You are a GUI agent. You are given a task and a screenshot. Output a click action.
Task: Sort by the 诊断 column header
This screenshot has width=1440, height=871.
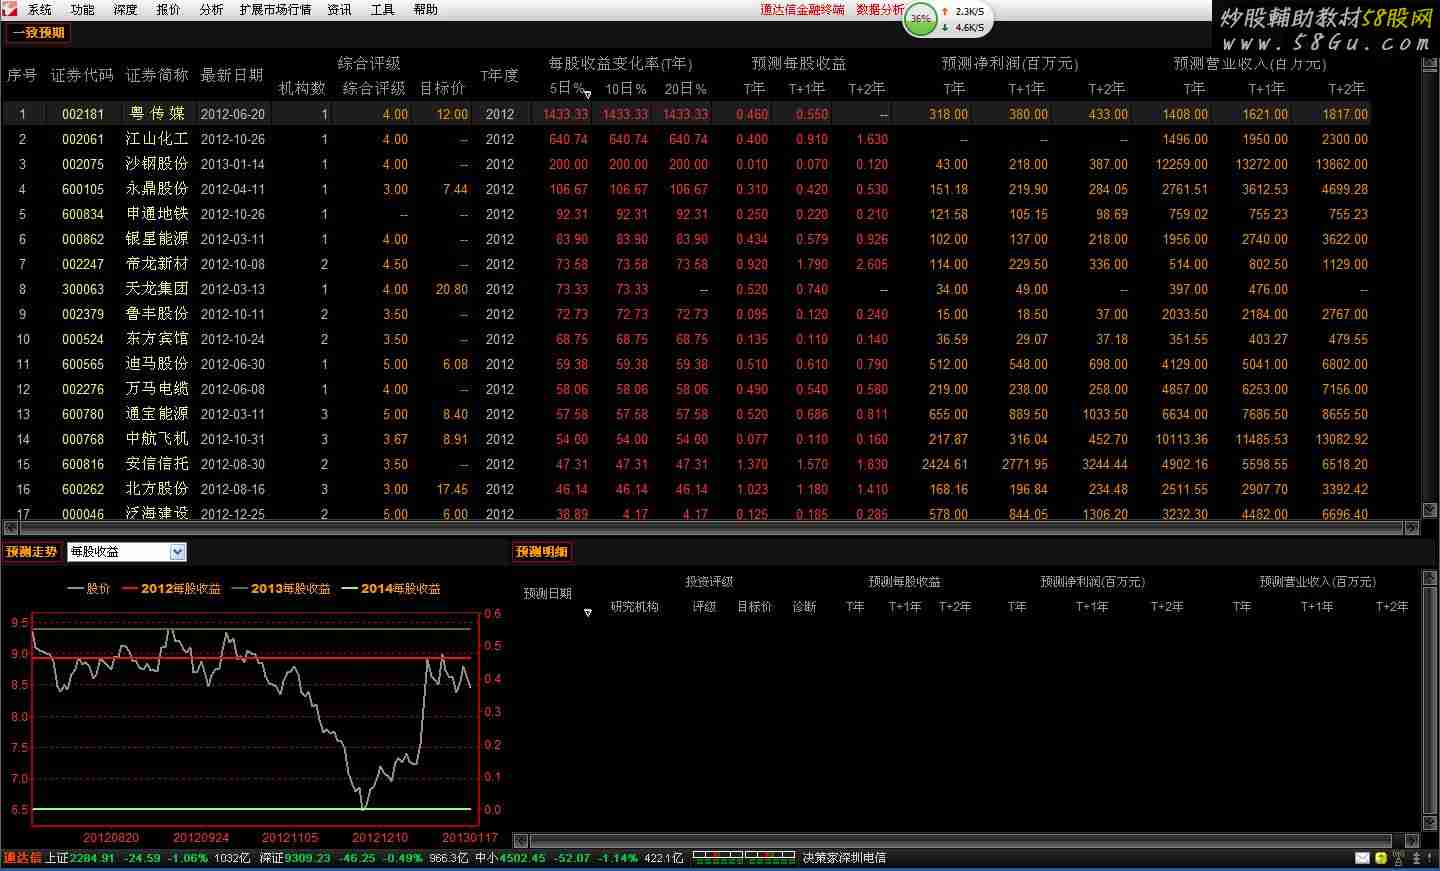click(x=804, y=607)
